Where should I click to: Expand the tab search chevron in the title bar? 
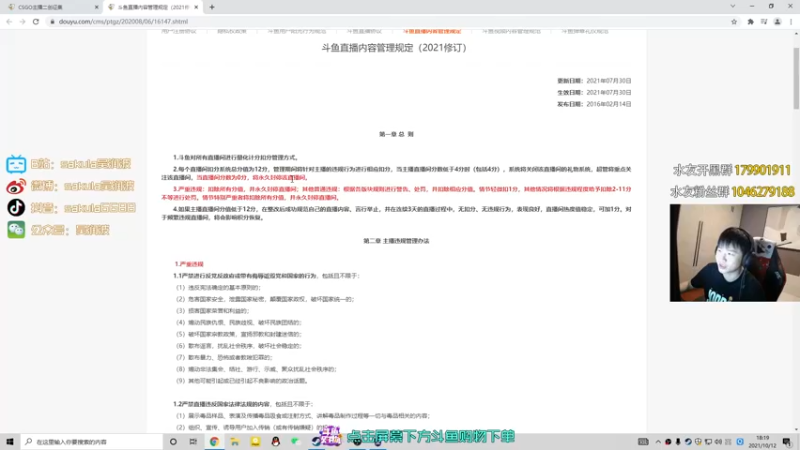coord(733,6)
